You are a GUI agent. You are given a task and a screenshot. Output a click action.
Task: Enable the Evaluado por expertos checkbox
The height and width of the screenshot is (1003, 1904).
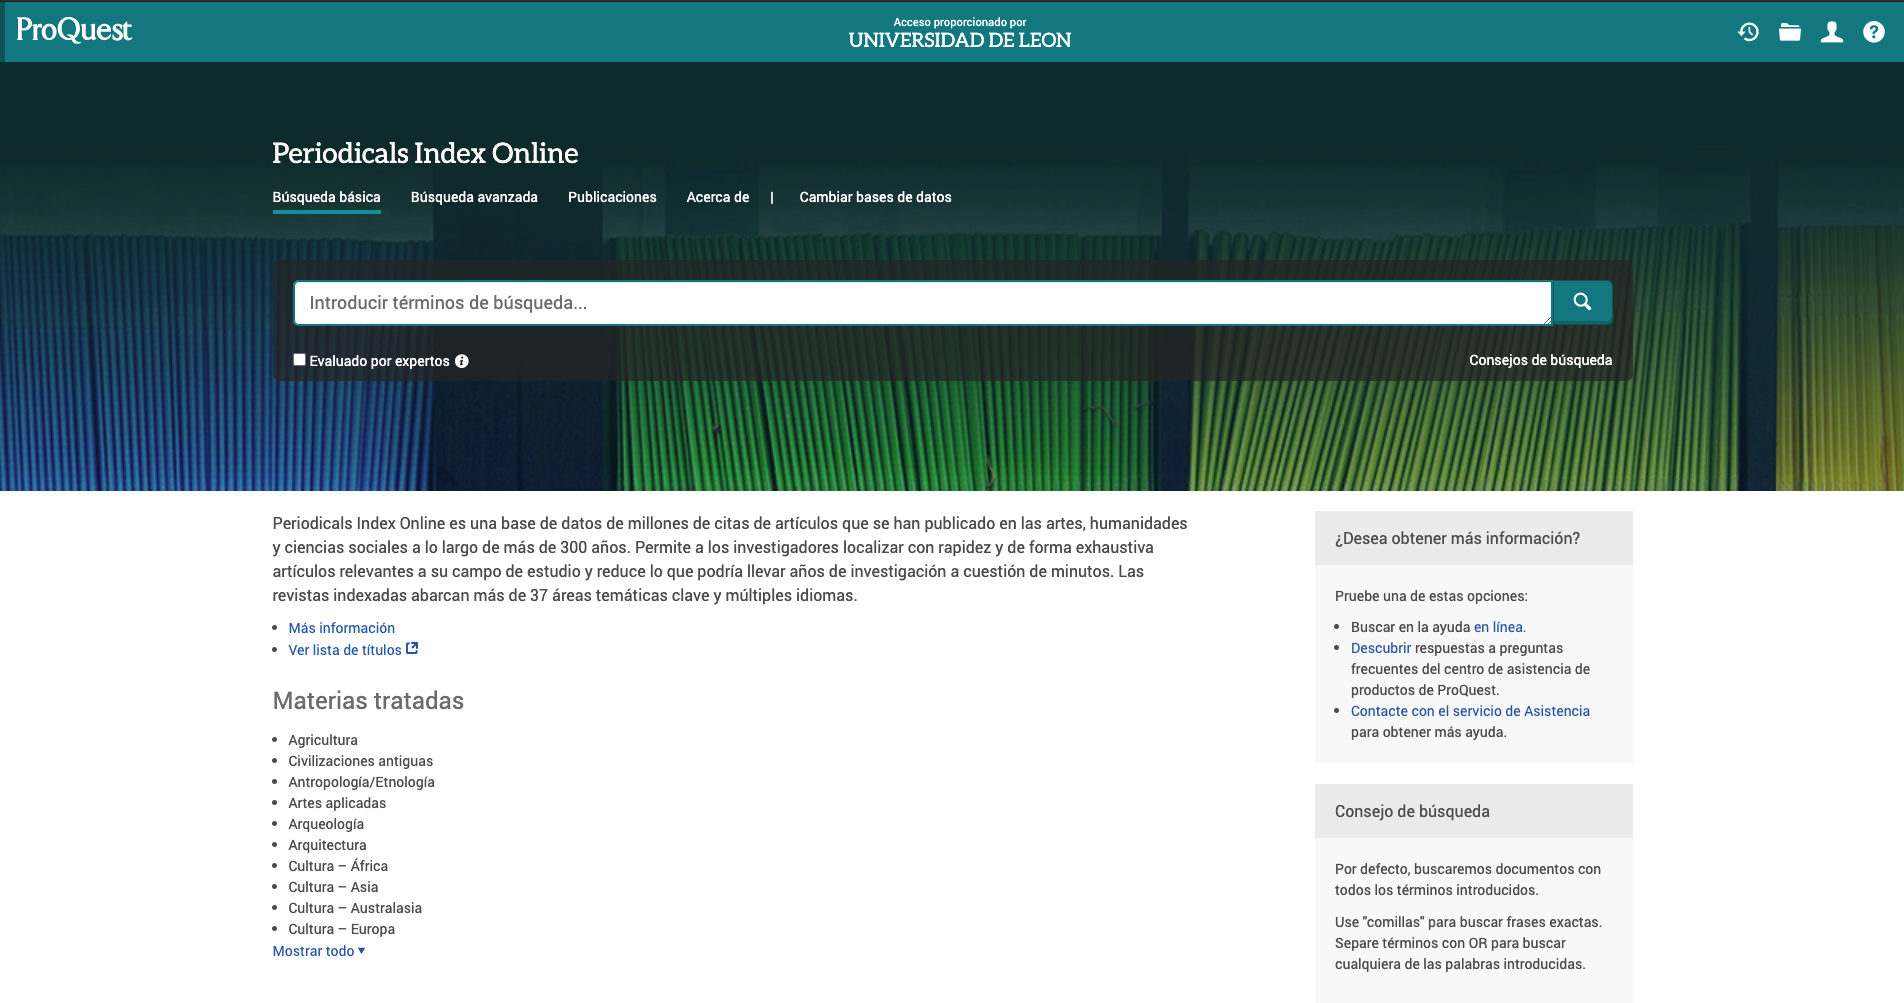[299, 360]
